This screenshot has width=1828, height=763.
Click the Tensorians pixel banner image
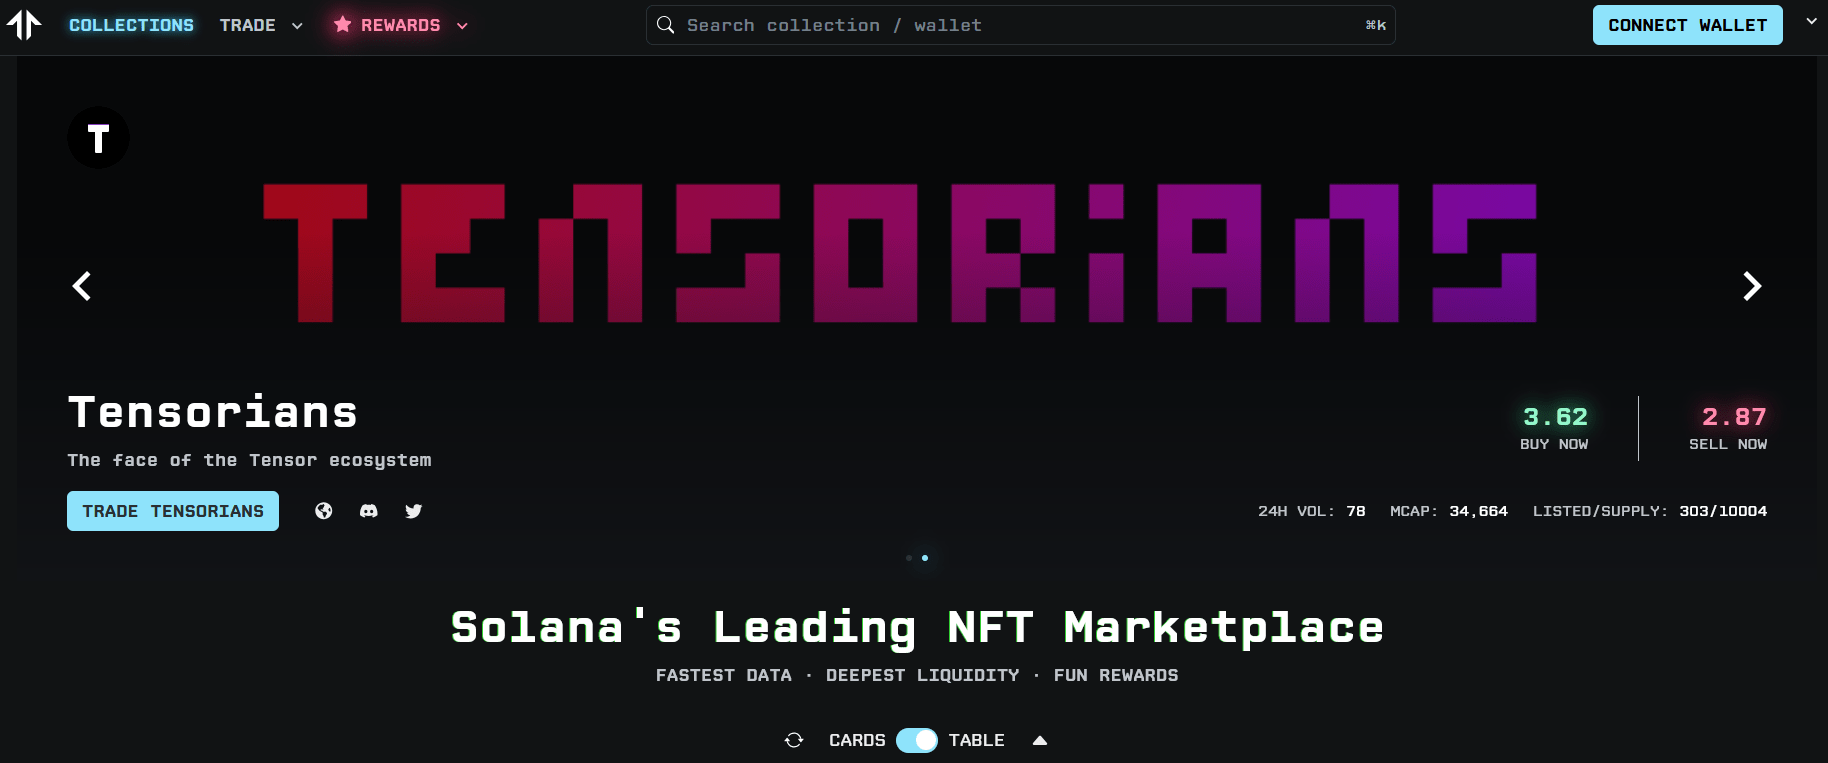900,253
